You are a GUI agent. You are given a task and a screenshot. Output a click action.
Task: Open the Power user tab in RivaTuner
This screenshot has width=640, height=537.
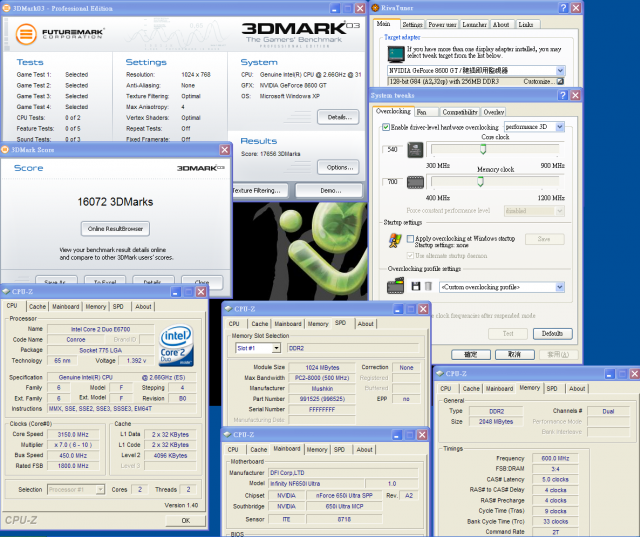[x=442, y=24]
